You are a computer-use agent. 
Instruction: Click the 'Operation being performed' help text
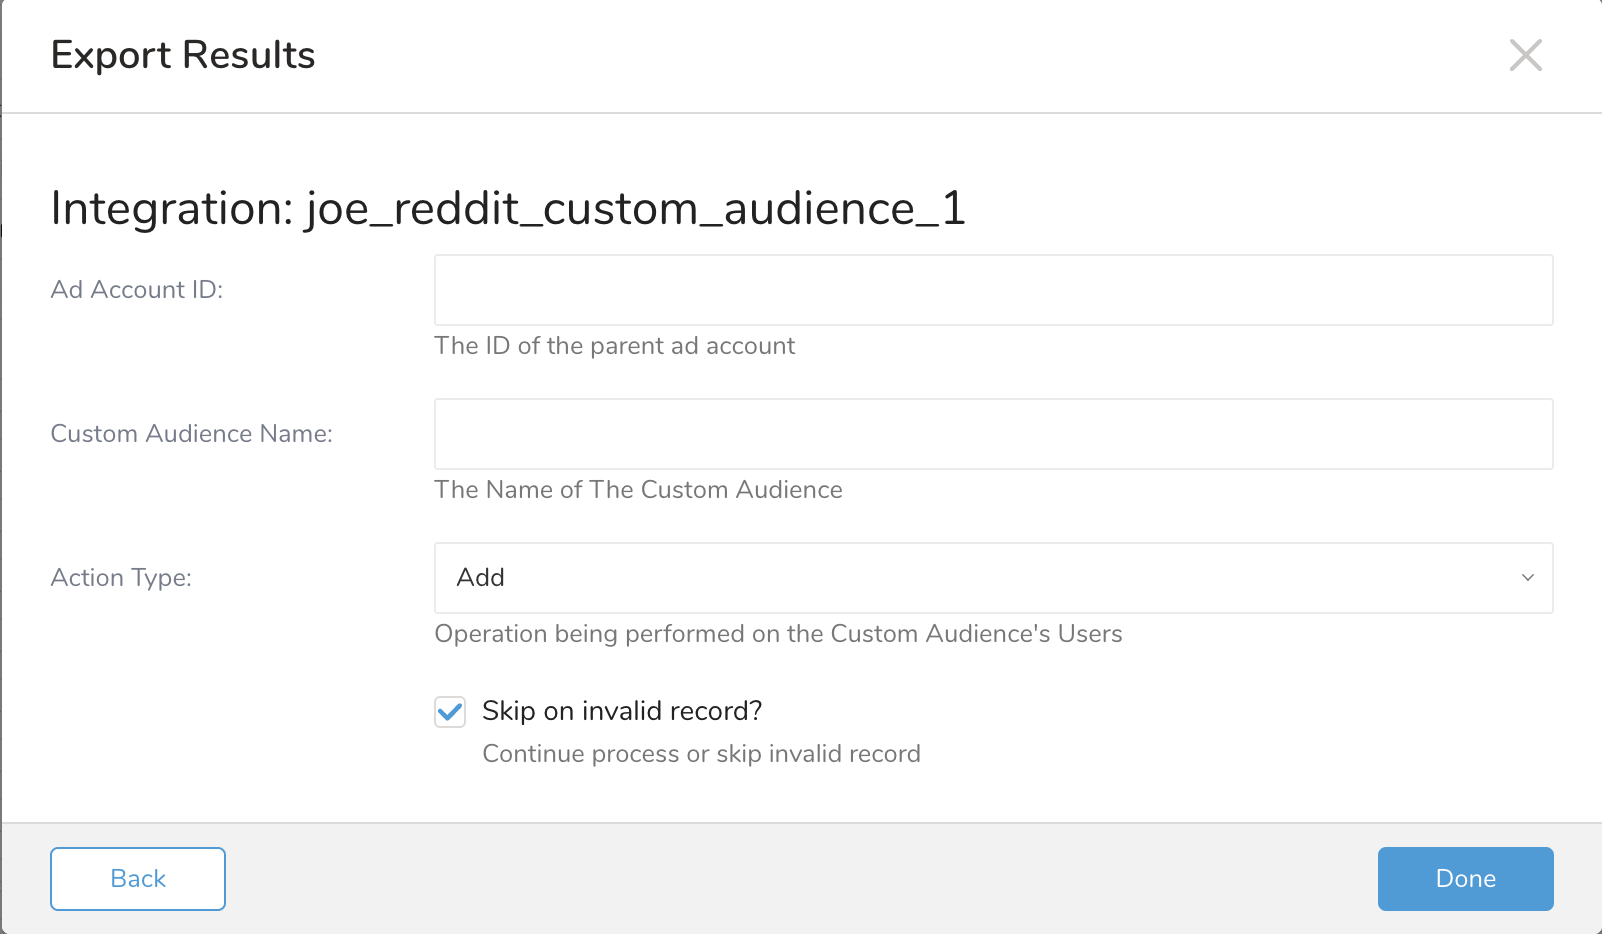coord(778,634)
